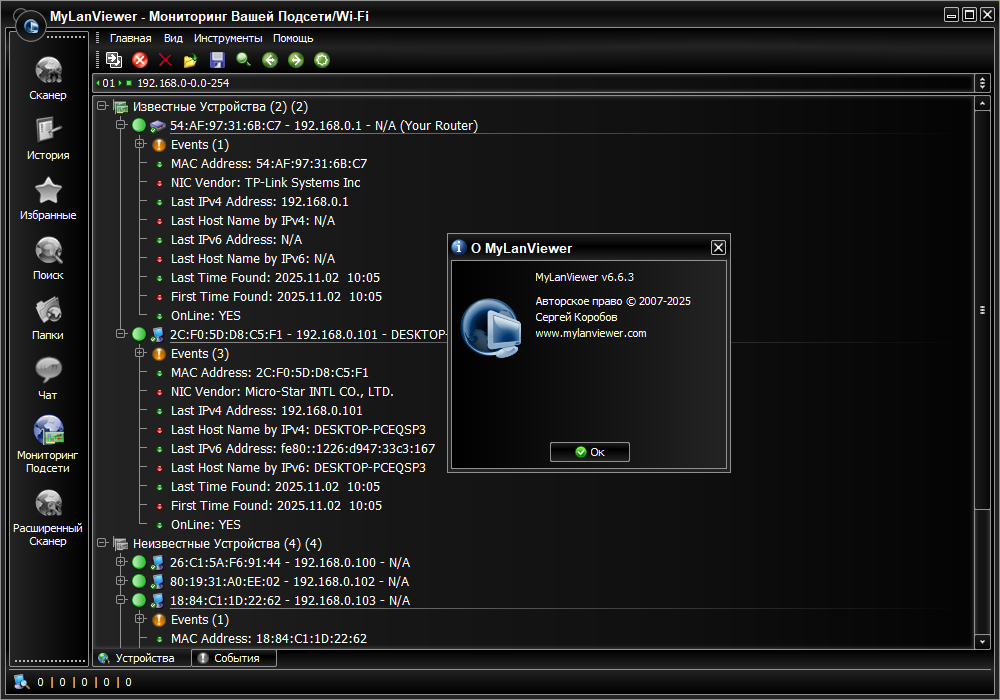Image resolution: width=1000 pixels, height=700 pixels.
Task: Click the status bar network icon
Action: point(22,682)
